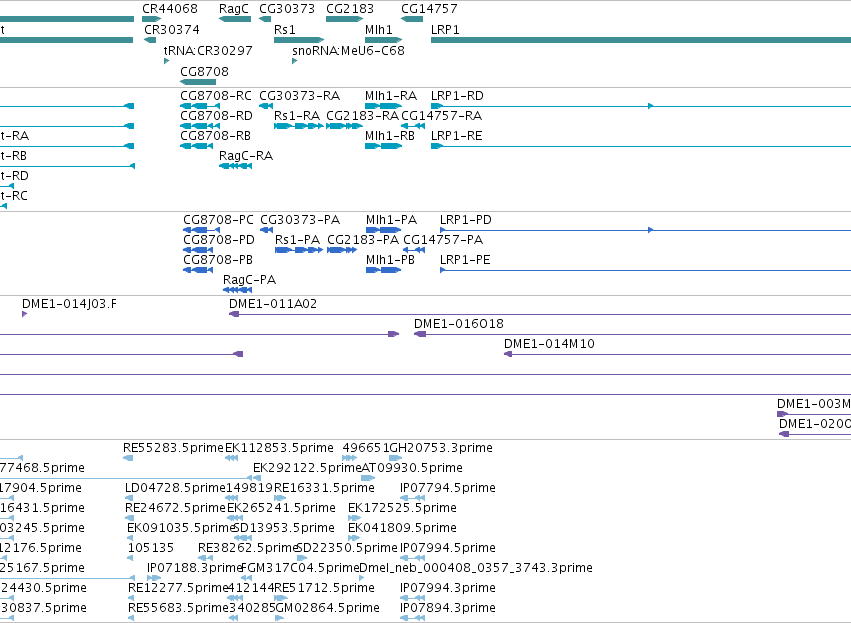Click protein Mlh1-PB label
The image size is (851, 623).
pyautogui.click(x=391, y=260)
